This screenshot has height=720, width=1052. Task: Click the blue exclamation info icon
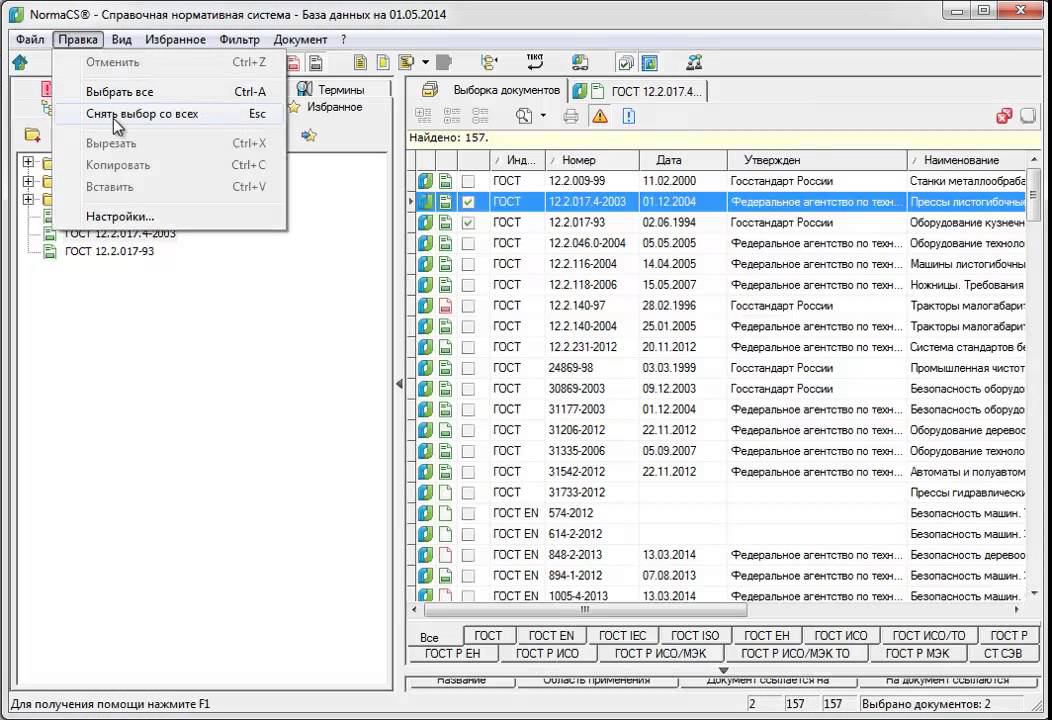628,116
